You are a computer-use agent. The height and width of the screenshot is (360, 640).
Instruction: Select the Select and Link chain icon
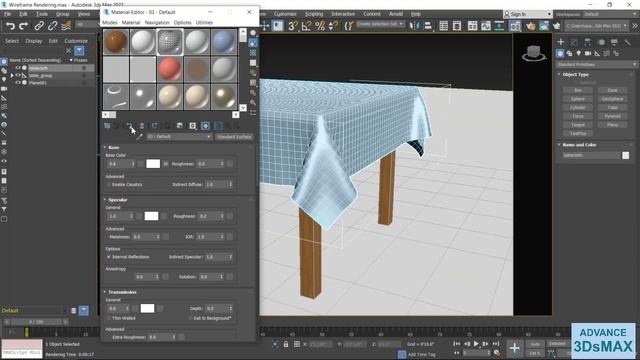(x=39, y=26)
